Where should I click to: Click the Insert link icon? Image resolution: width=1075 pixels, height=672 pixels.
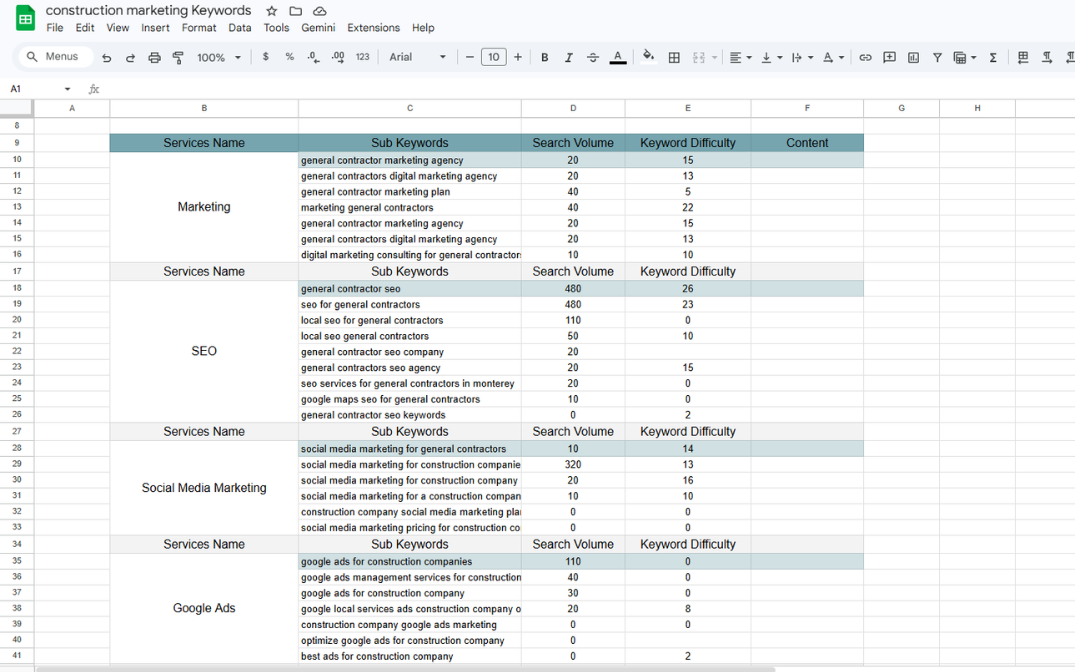(x=865, y=58)
